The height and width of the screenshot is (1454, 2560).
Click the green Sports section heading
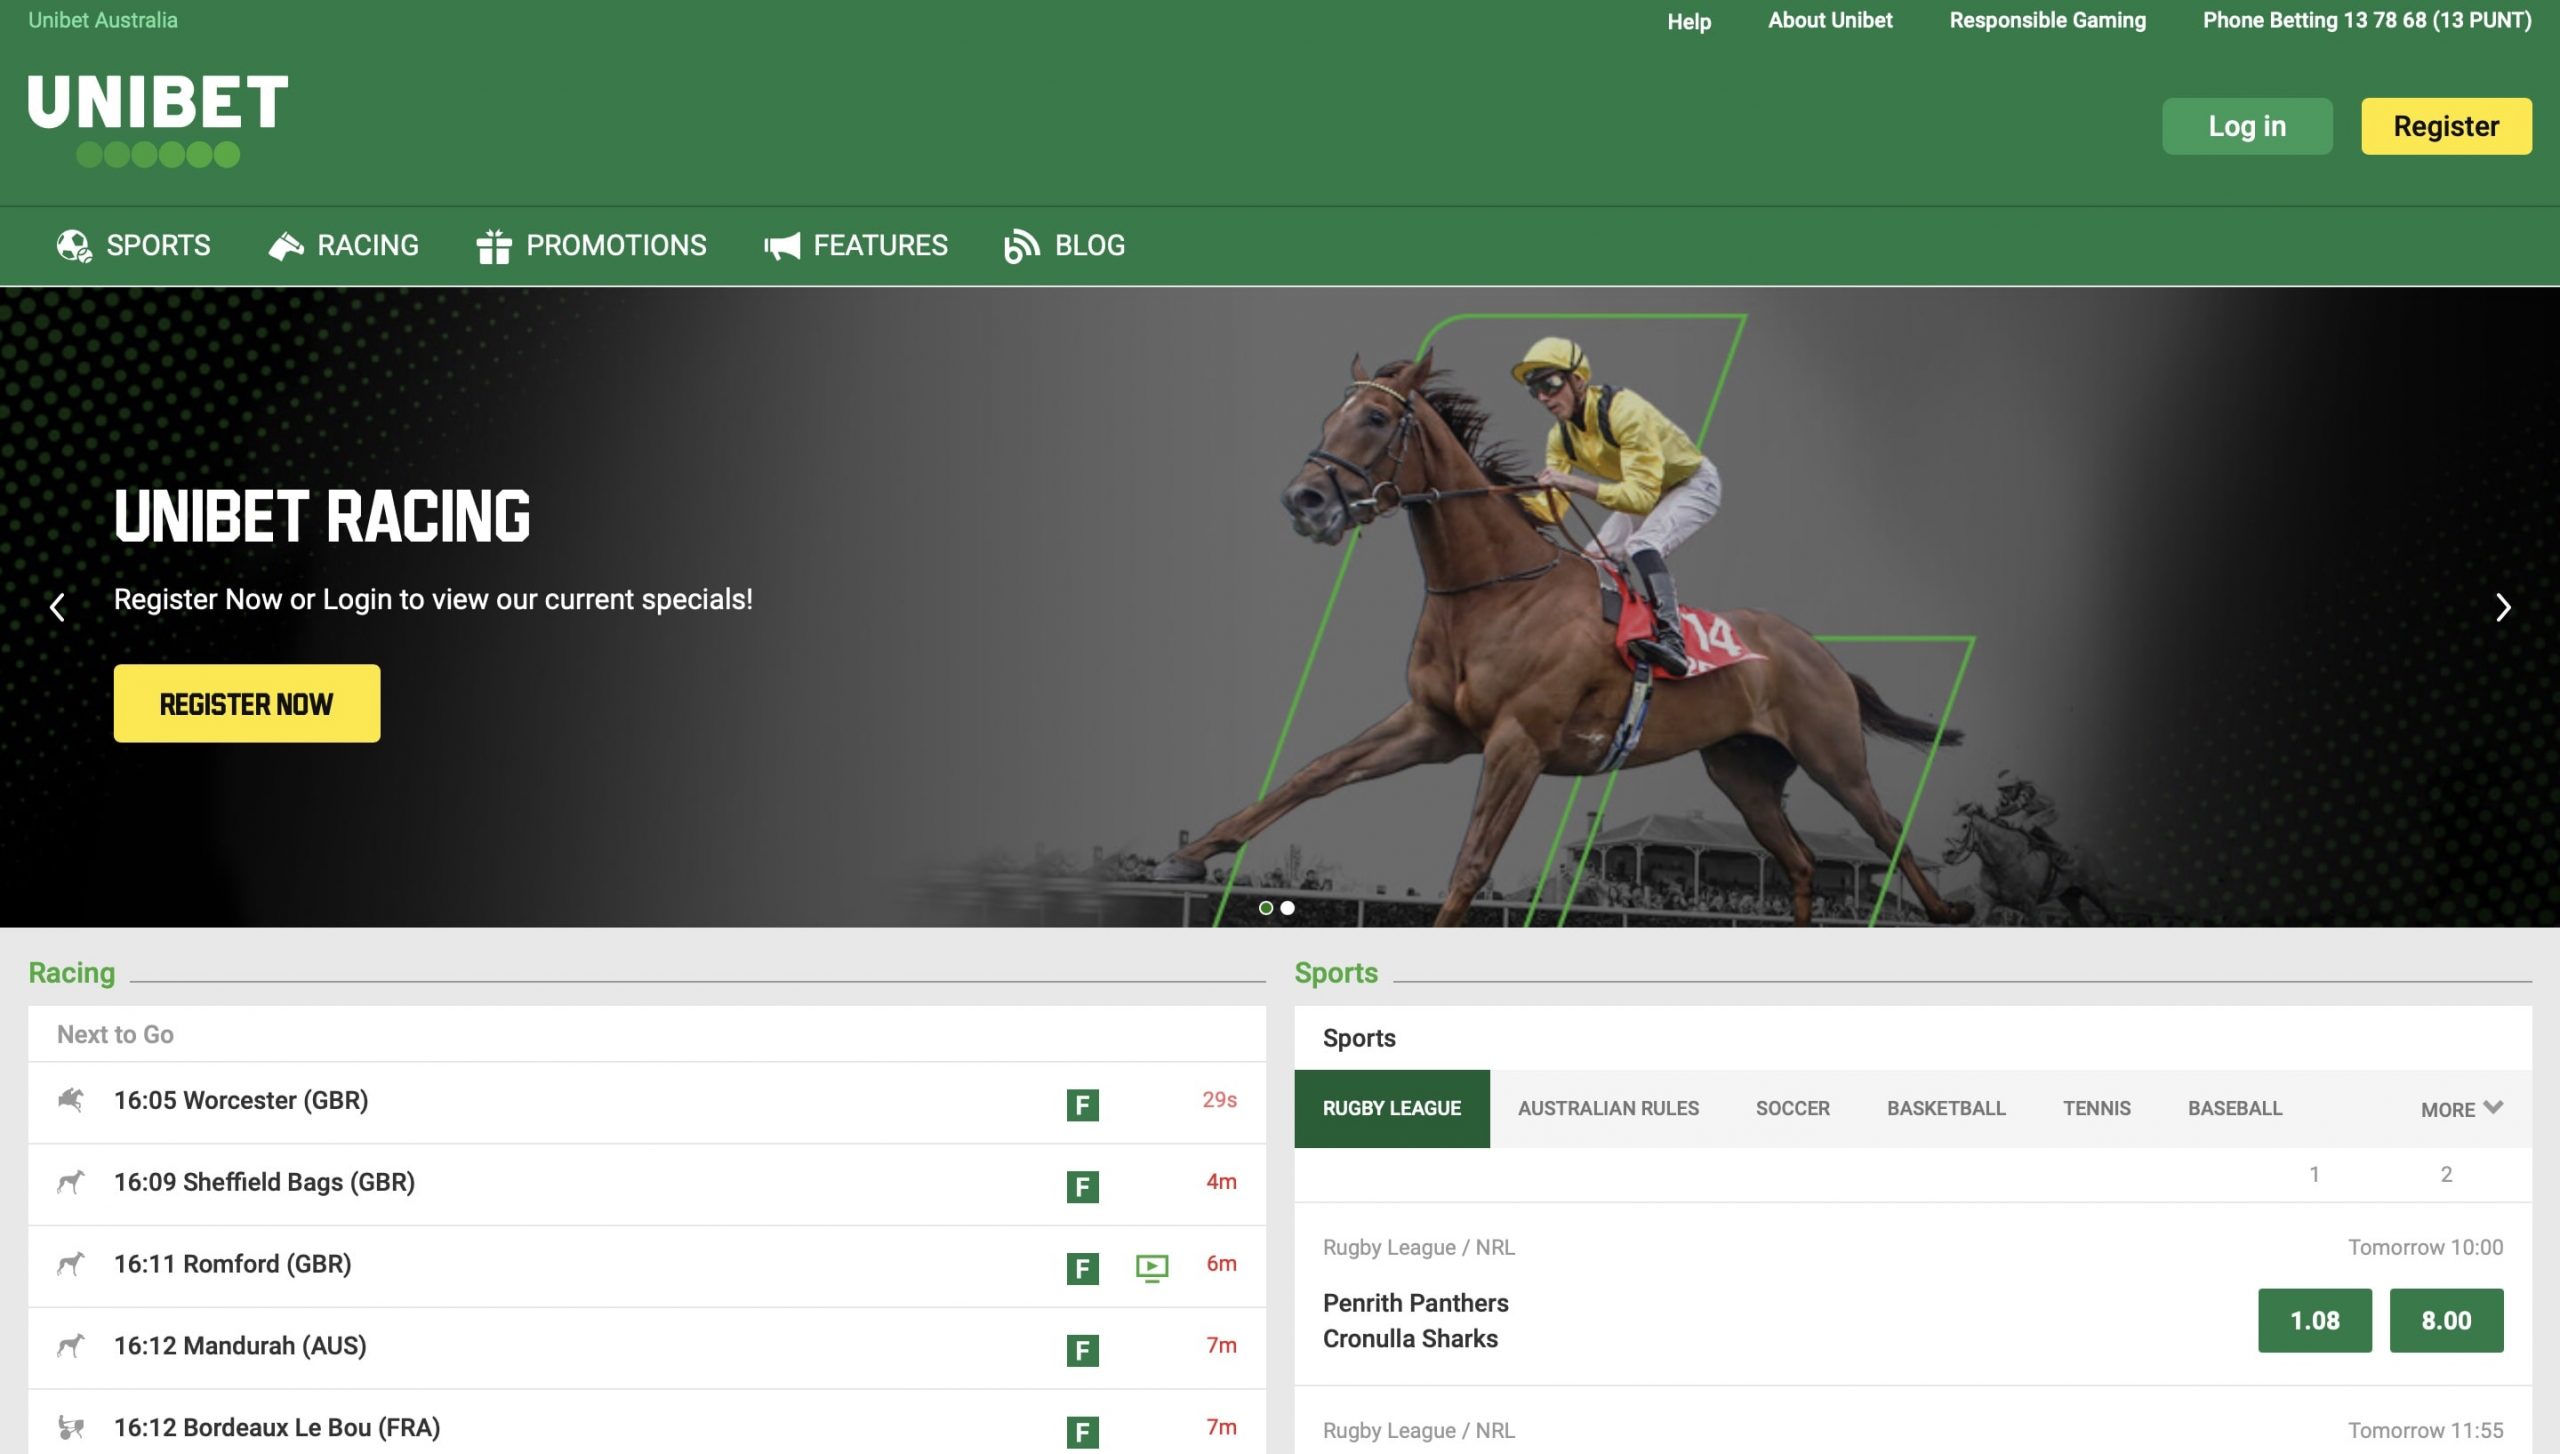[1336, 973]
